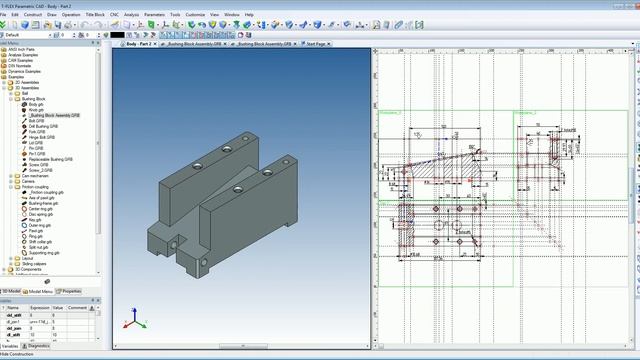Click the paperclip links icon
640x360 pixels.
[398, 25]
